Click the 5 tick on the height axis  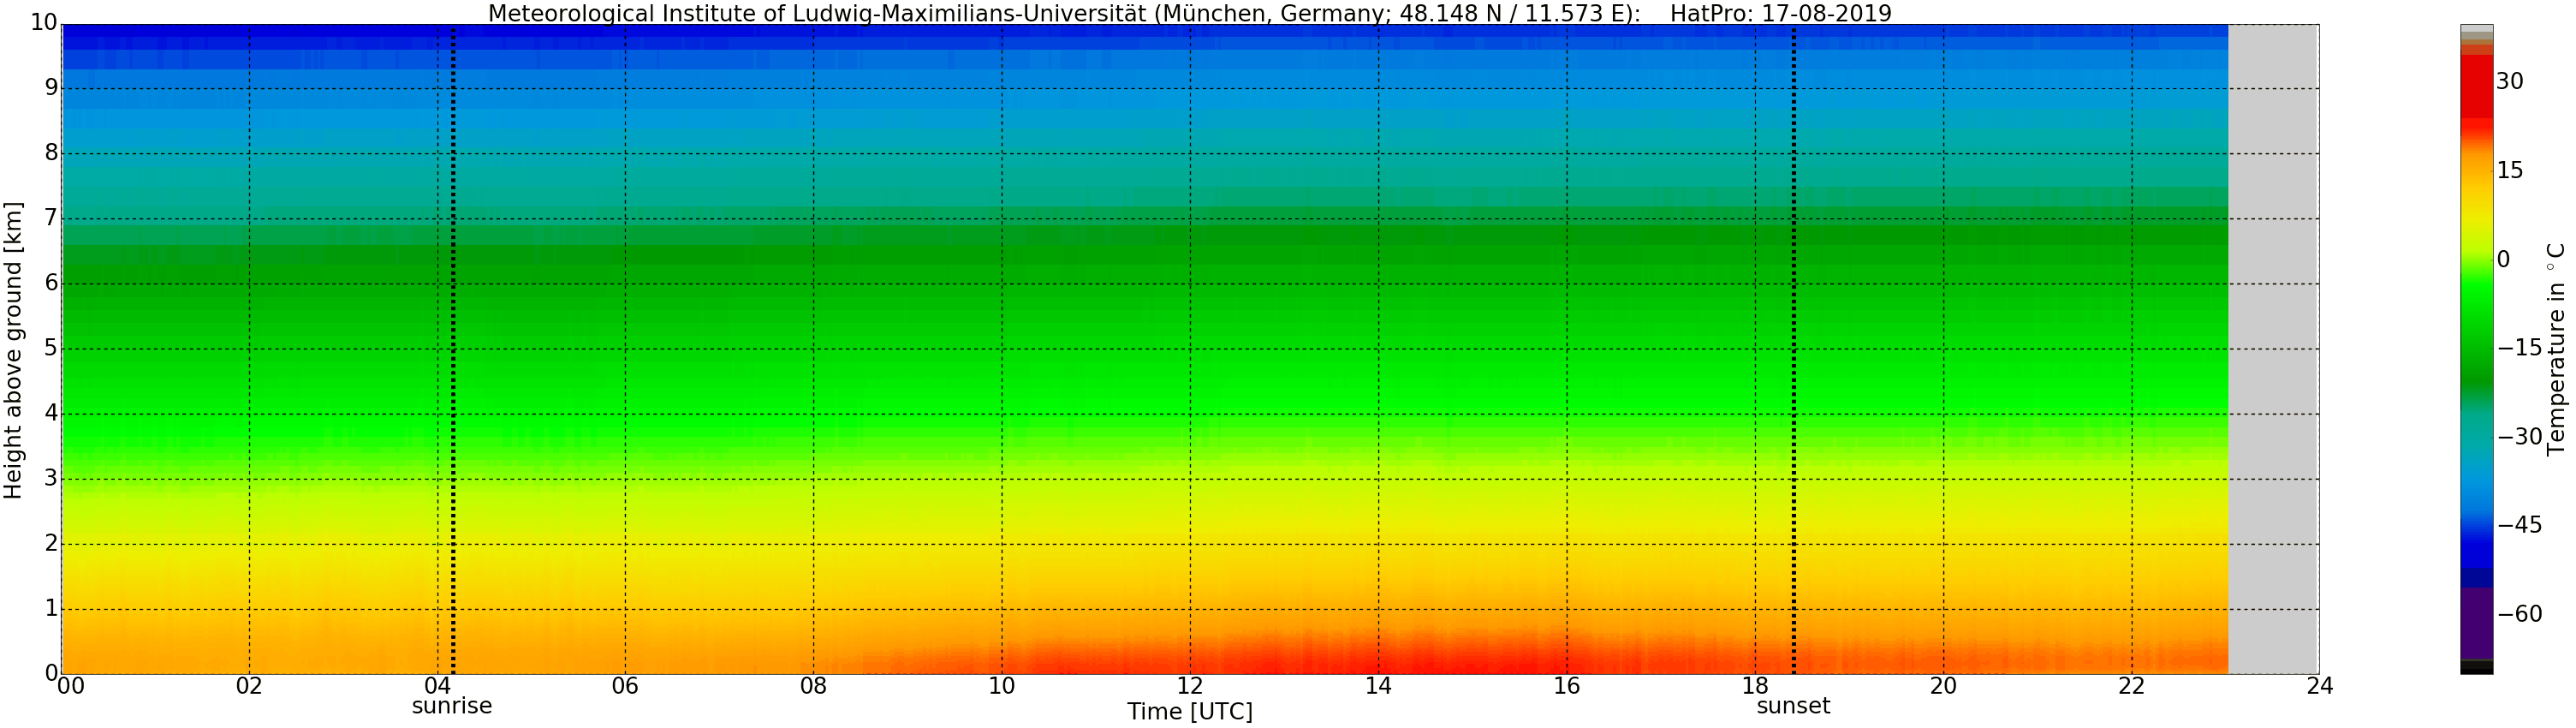point(51,349)
